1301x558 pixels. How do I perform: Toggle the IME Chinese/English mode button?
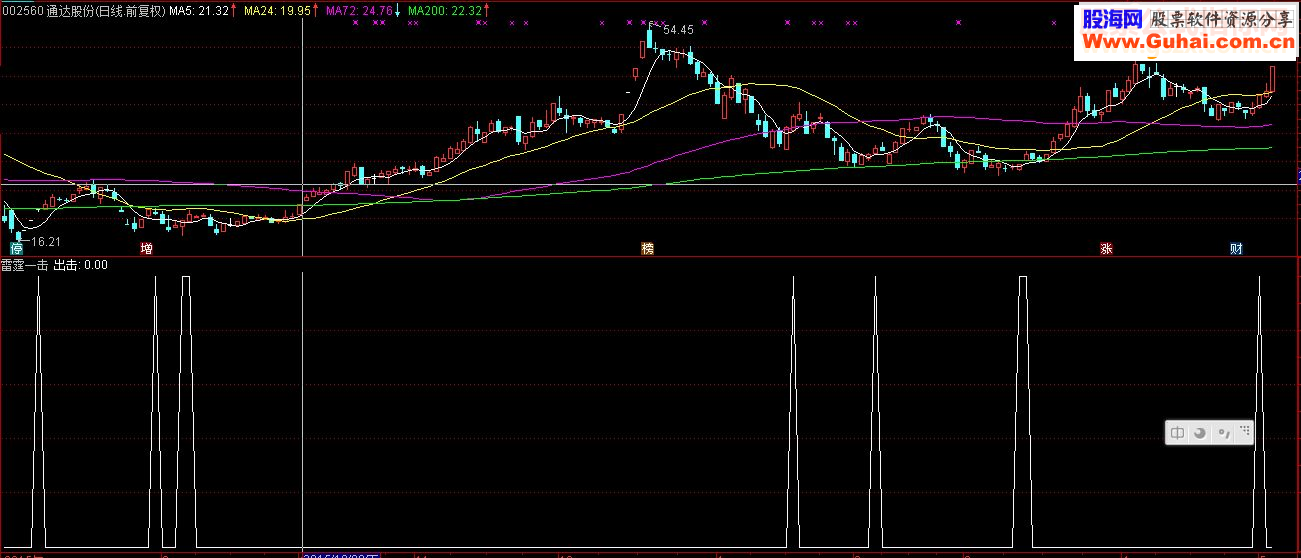[1178, 433]
